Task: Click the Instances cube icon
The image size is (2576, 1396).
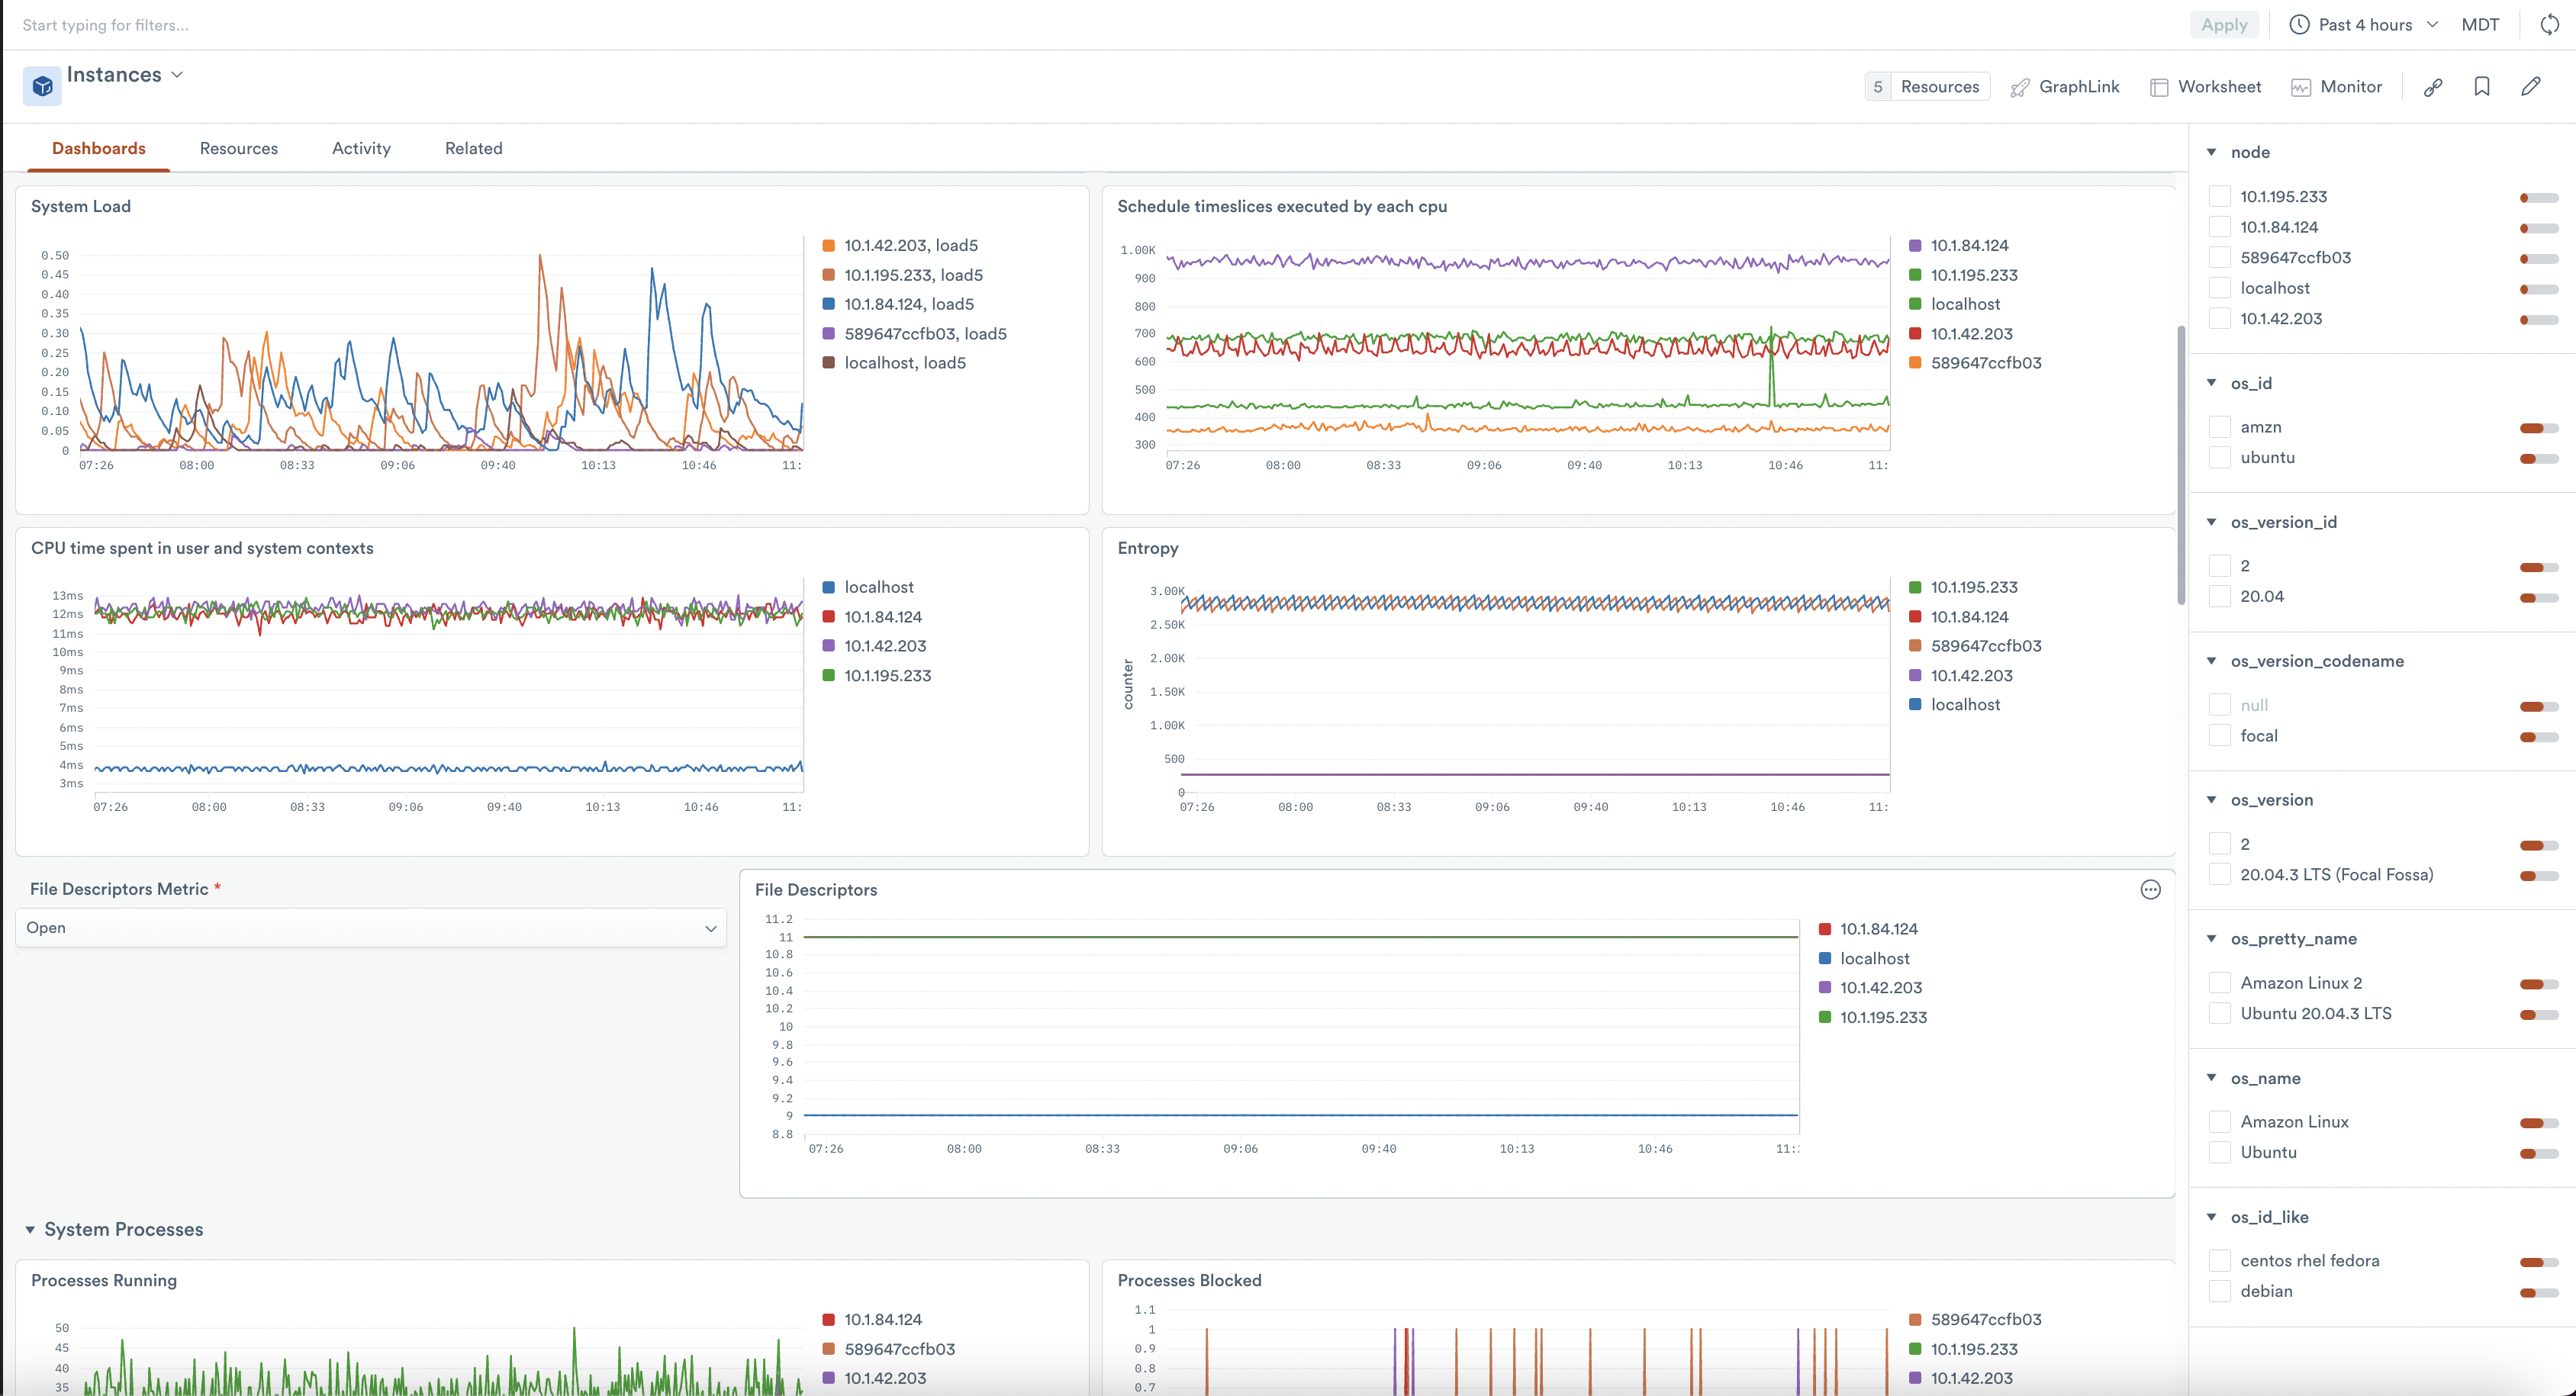Action: point(42,86)
